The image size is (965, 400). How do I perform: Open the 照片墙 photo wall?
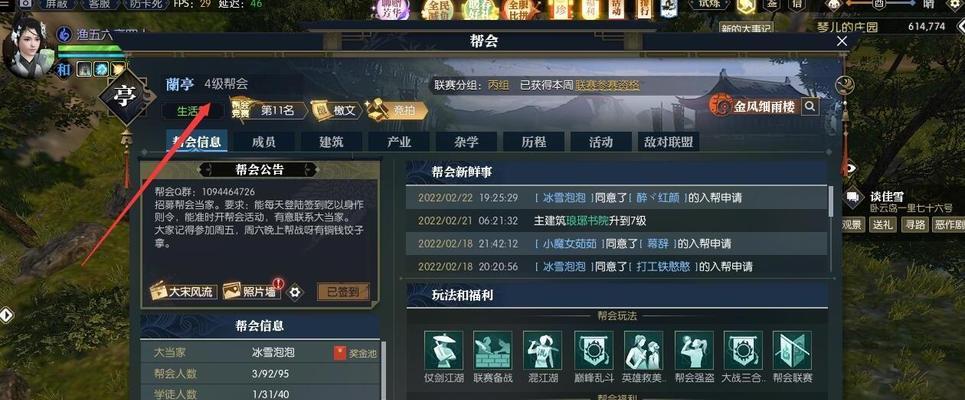pyautogui.click(x=252, y=291)
